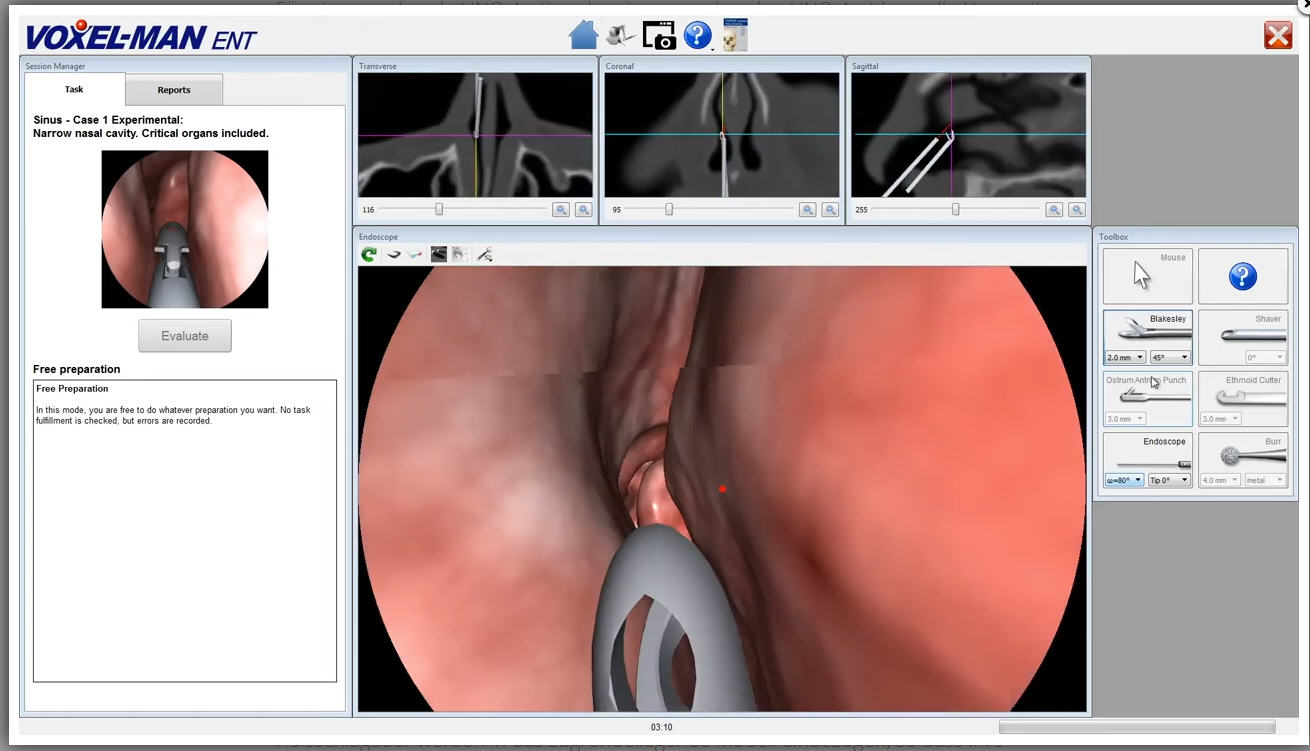Click the 03:10 timer text

click(661, 727)
